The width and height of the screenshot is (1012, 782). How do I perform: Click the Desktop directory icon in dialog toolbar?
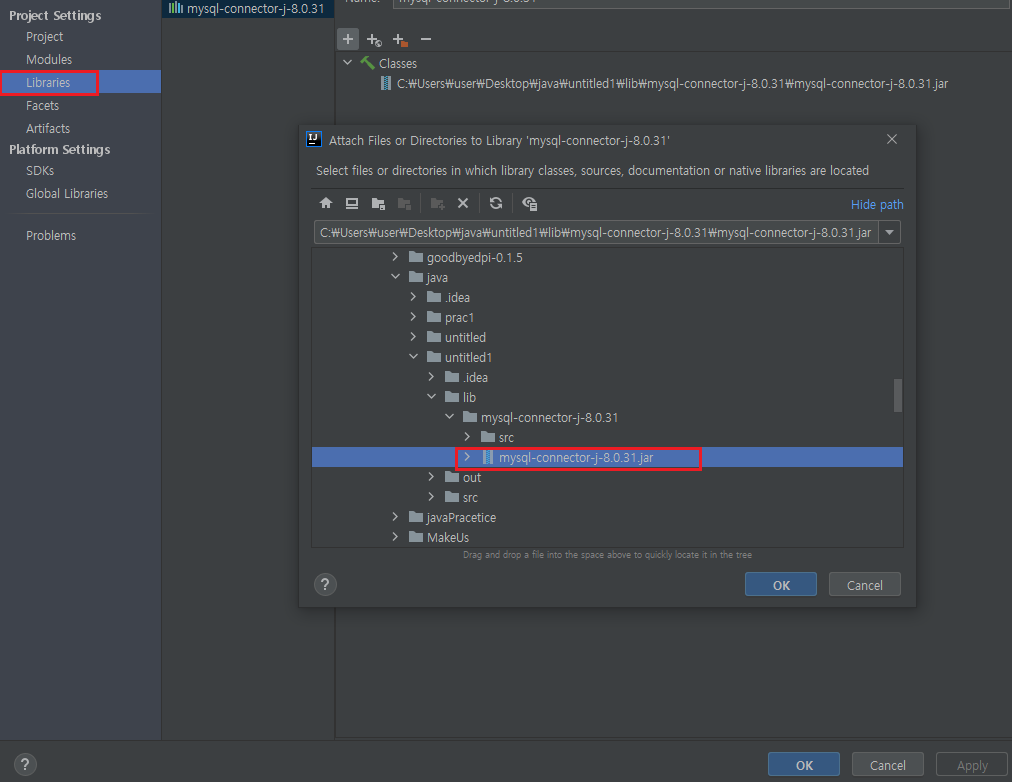tap(352, 204)
